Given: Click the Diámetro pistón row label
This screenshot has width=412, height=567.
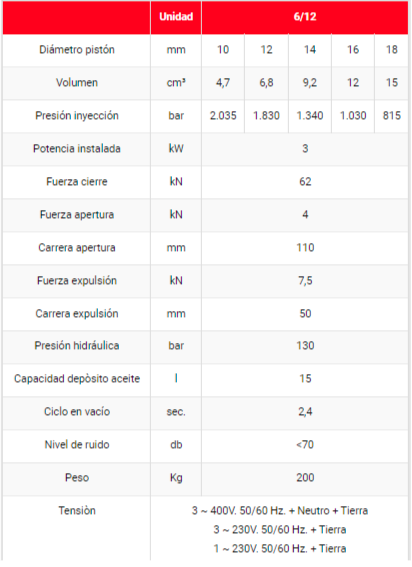Looking at the screenshot, I should click(x=77, y=50).
